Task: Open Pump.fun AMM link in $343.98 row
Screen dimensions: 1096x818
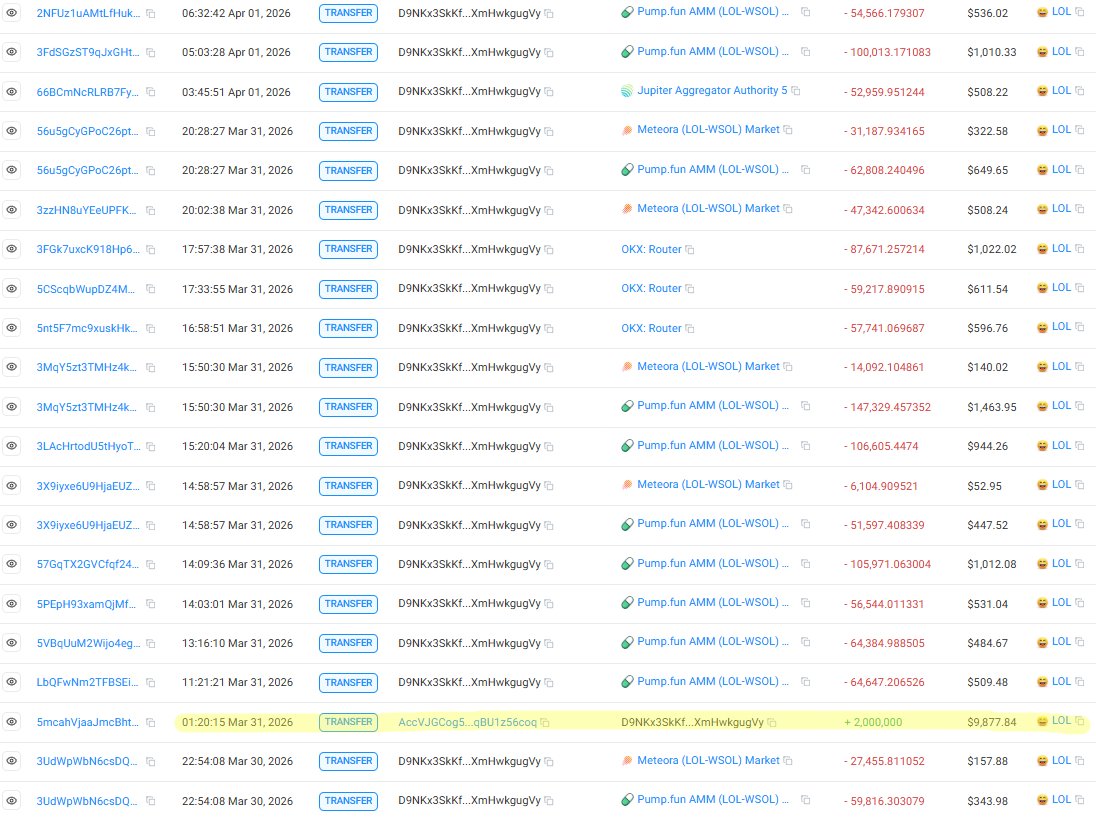Action: click(x=713, y=799)
